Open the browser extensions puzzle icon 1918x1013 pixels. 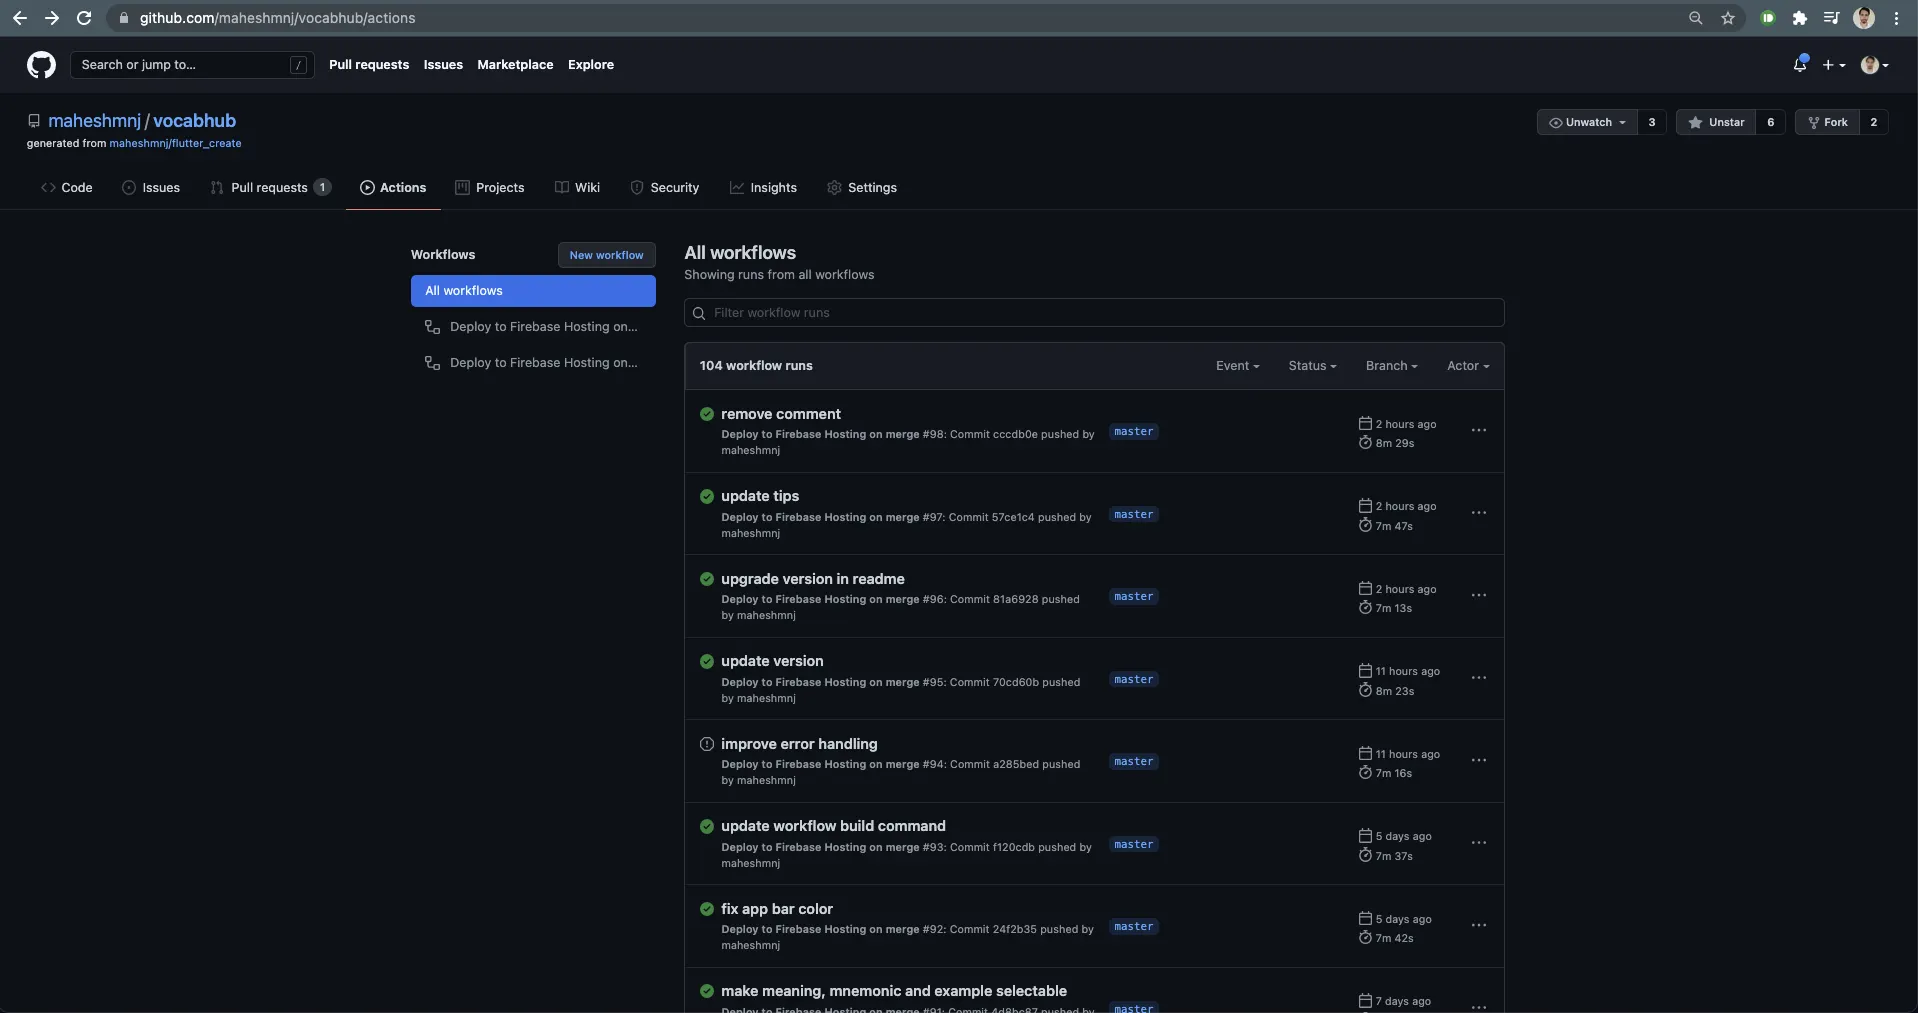(1799, 18)
